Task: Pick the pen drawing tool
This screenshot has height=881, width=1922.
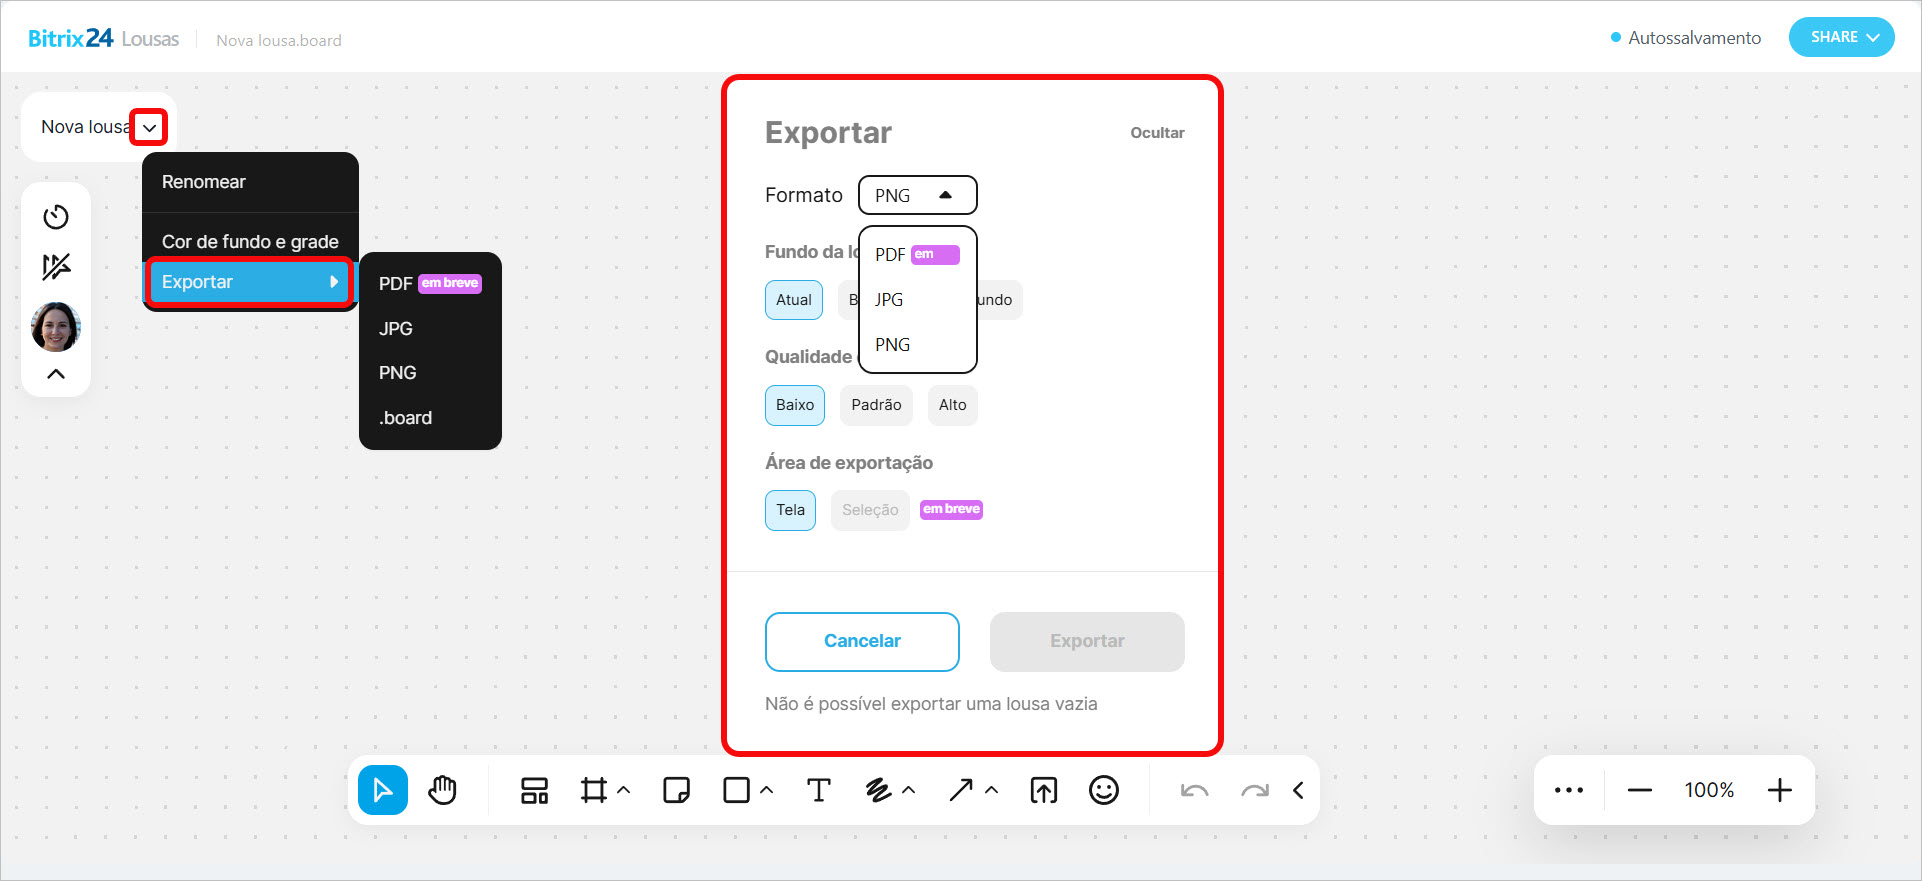Action: (878, 790)
